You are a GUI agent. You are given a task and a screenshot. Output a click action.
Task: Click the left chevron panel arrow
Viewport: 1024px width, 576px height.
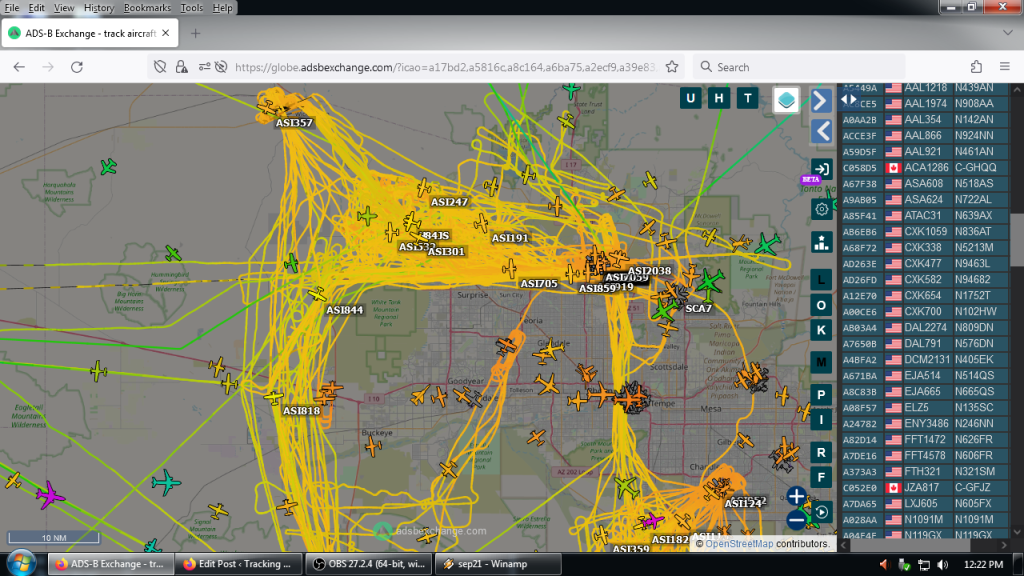[822, 131]
